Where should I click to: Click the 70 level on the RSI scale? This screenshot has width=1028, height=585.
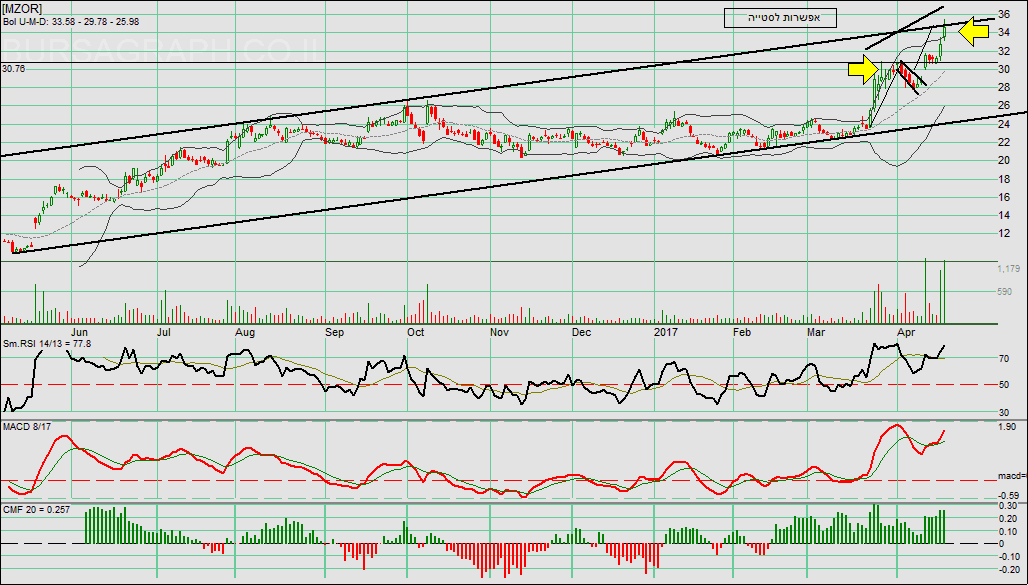click(1006, 358)
